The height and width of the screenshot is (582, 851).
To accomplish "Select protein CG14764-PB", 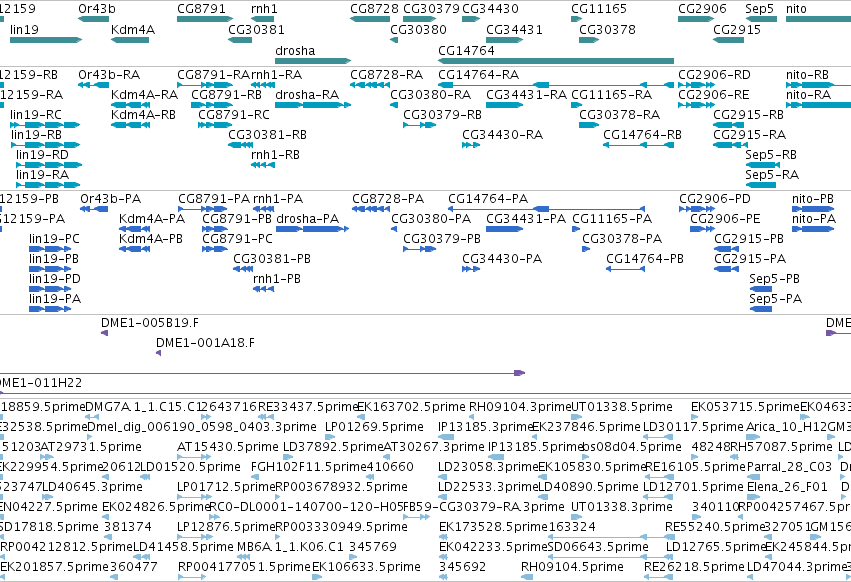I will click(x=625, y=269).
